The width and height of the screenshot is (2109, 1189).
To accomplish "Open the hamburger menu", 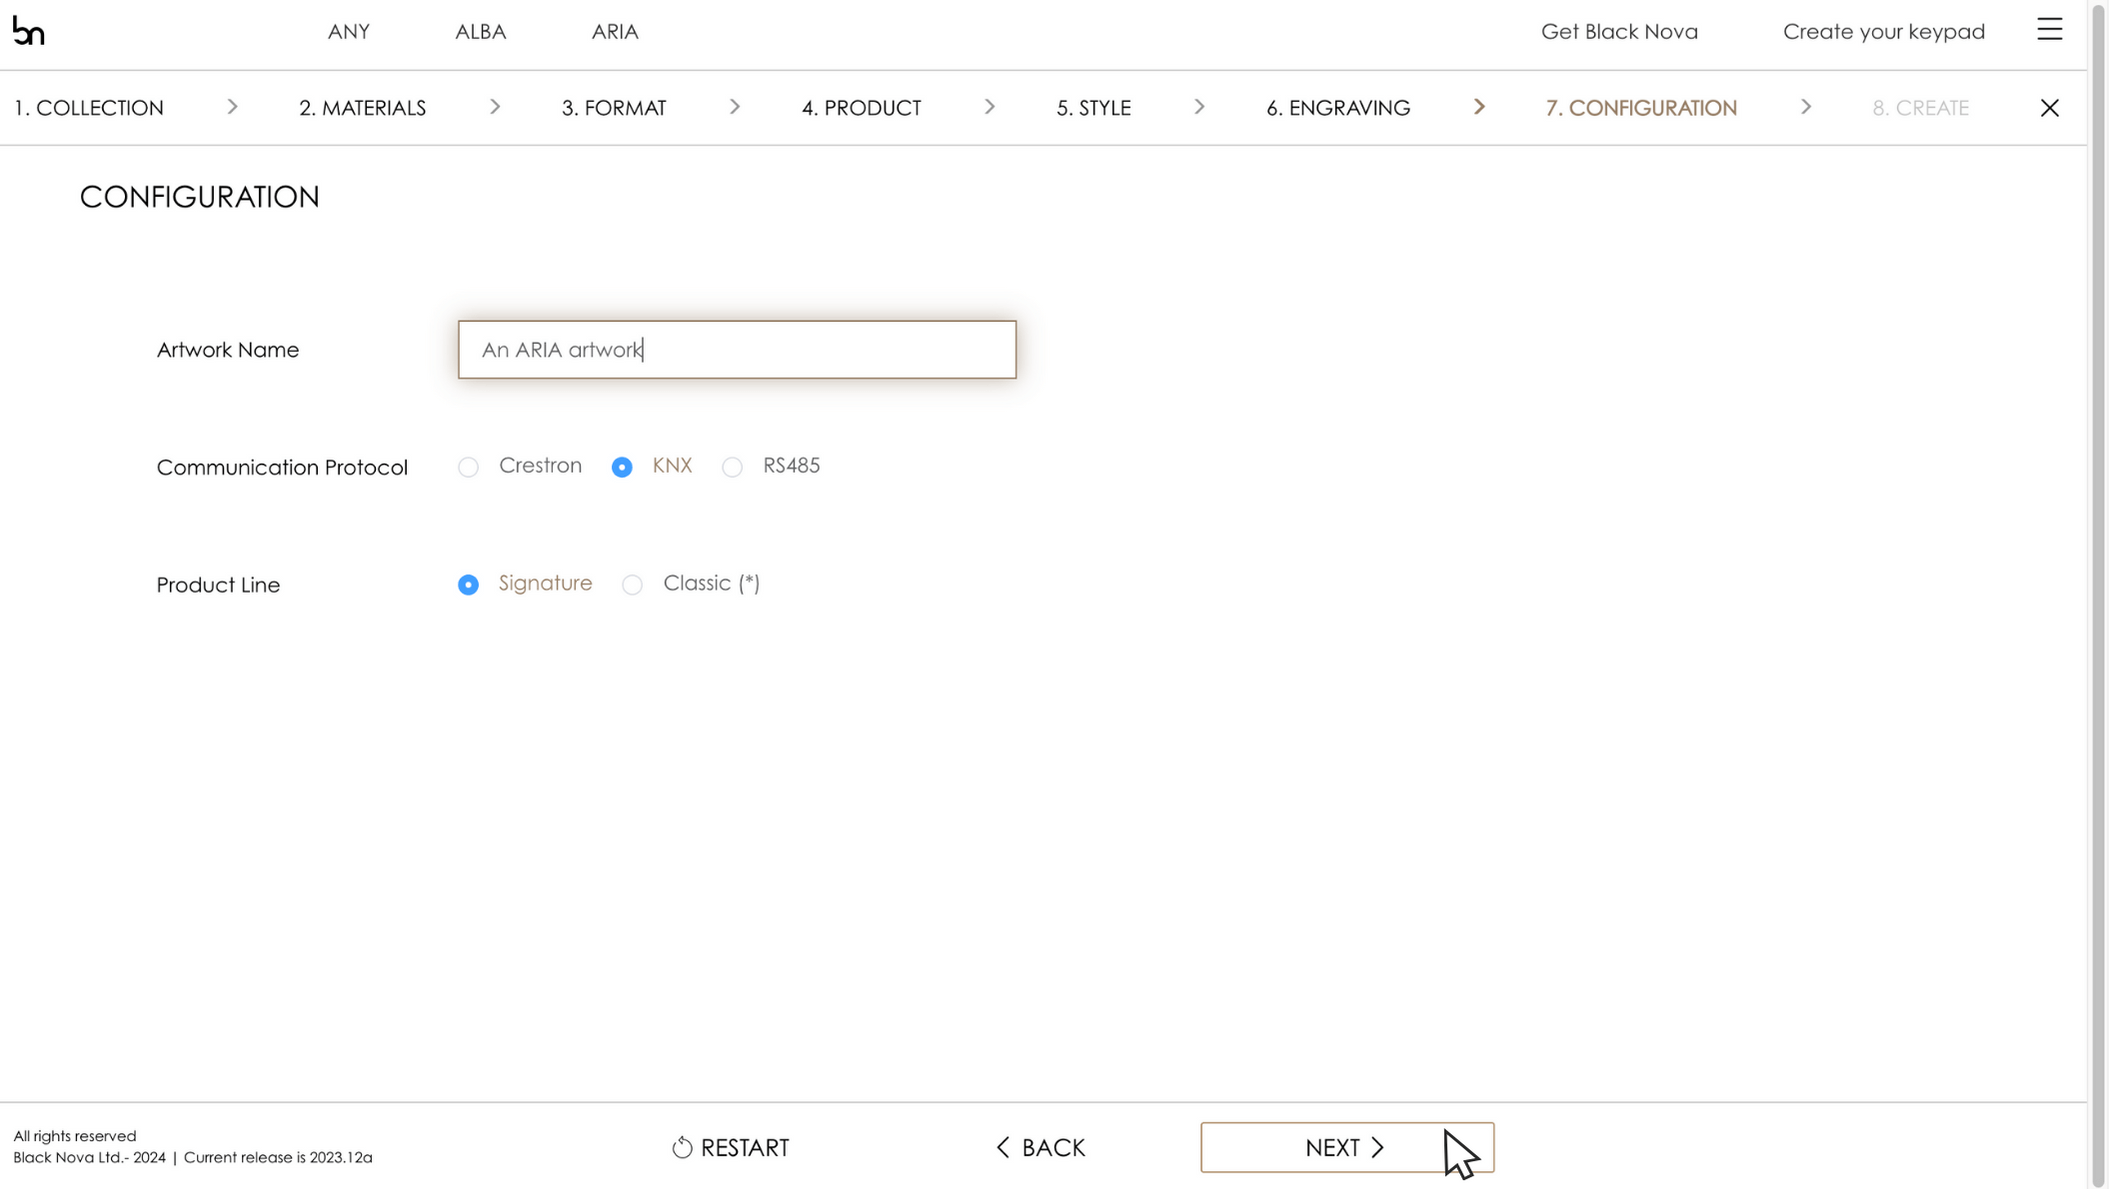I will click(2050, 30).
